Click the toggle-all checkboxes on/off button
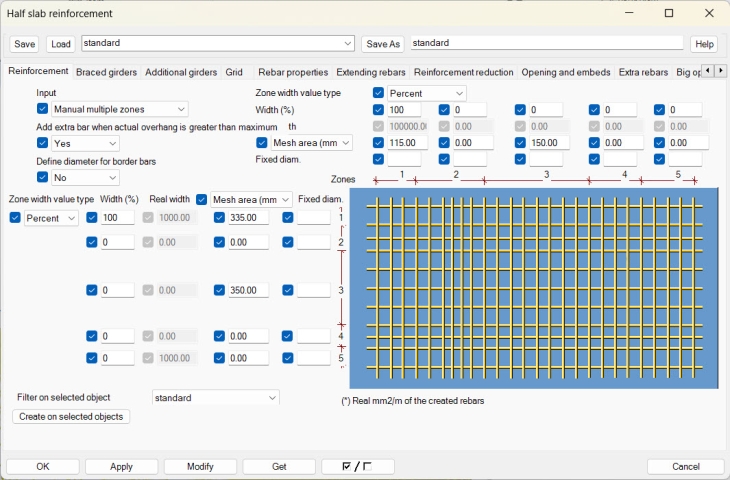Screen dimensions: 730x480 (x=358, y=467)
